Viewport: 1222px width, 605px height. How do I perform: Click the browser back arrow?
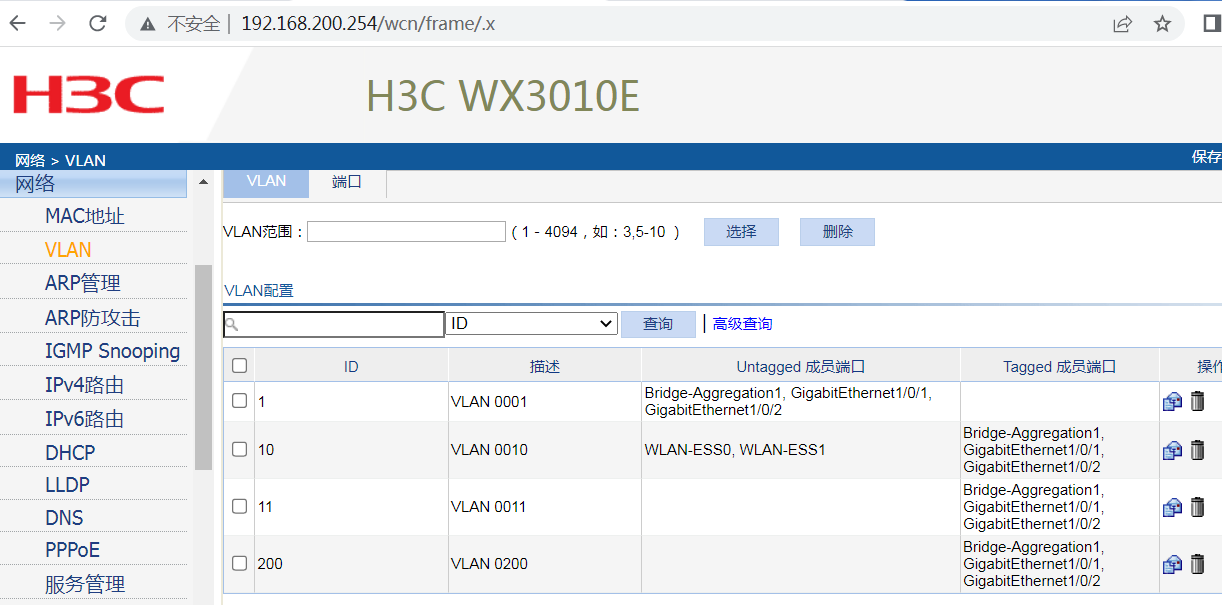point(18,23)
